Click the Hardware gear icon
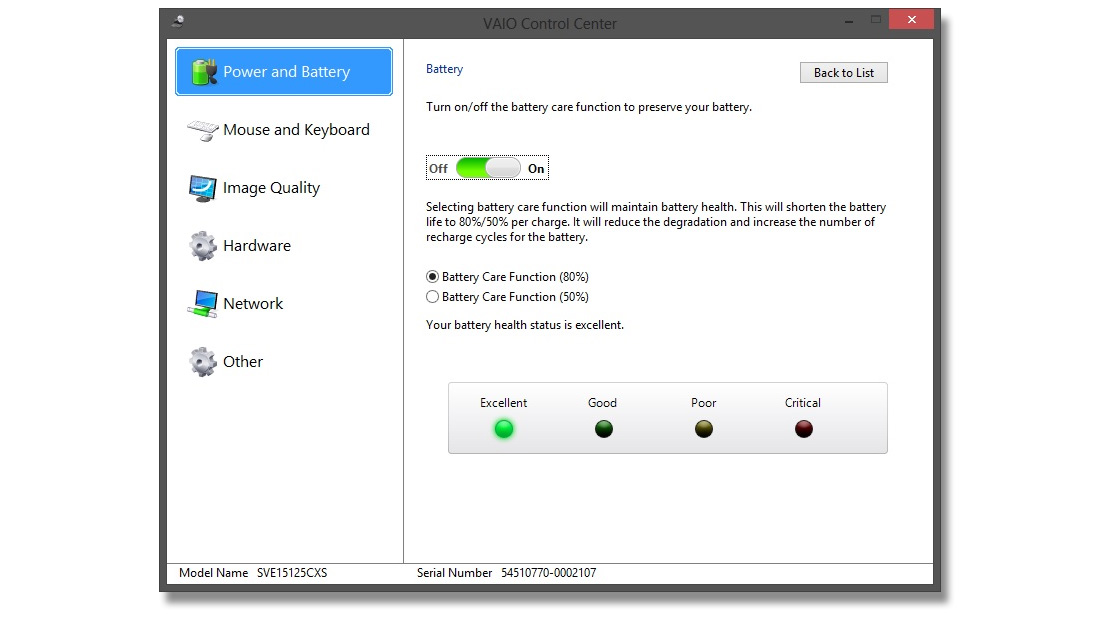1100x620 pixels. click(203, 246)
